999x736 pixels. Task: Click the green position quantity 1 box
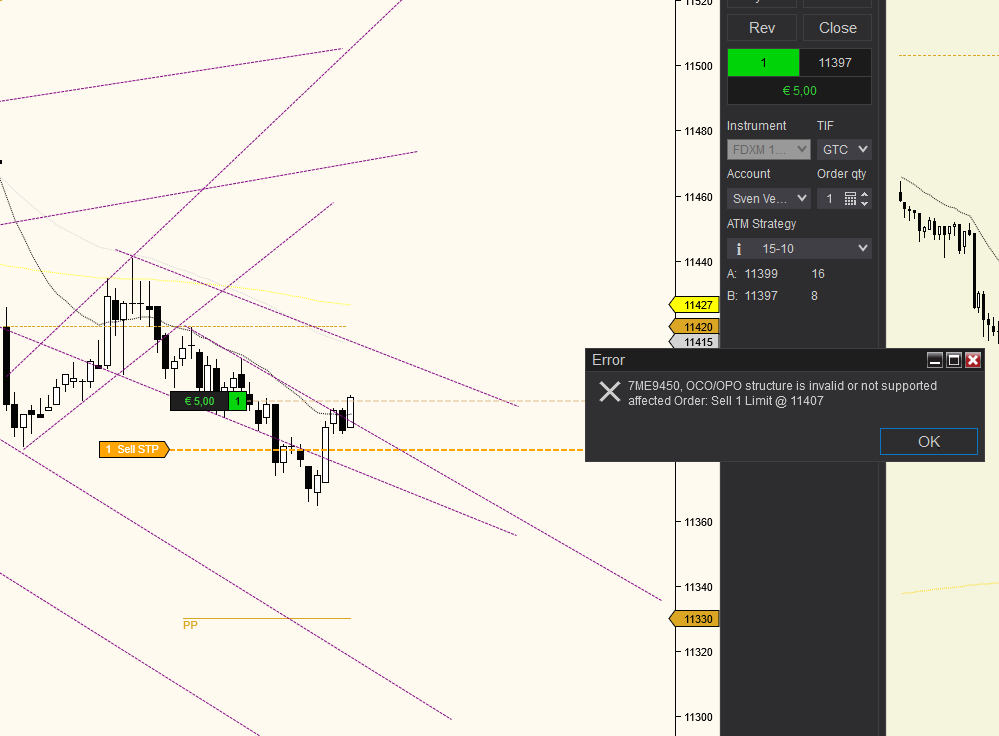(763, 62)
